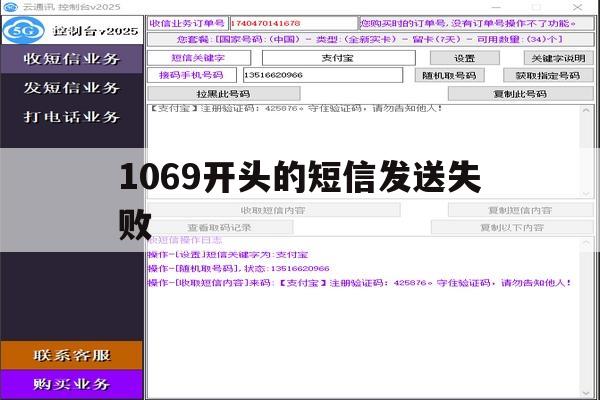Click operation log scroll-up arrow

(x=586, y=243)
